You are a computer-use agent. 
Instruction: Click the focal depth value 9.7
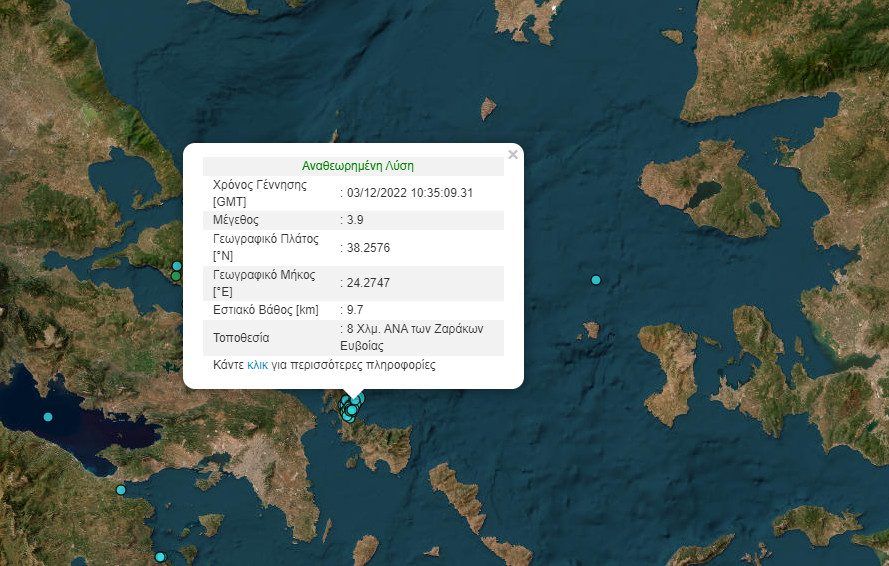[x=356, y=310]
